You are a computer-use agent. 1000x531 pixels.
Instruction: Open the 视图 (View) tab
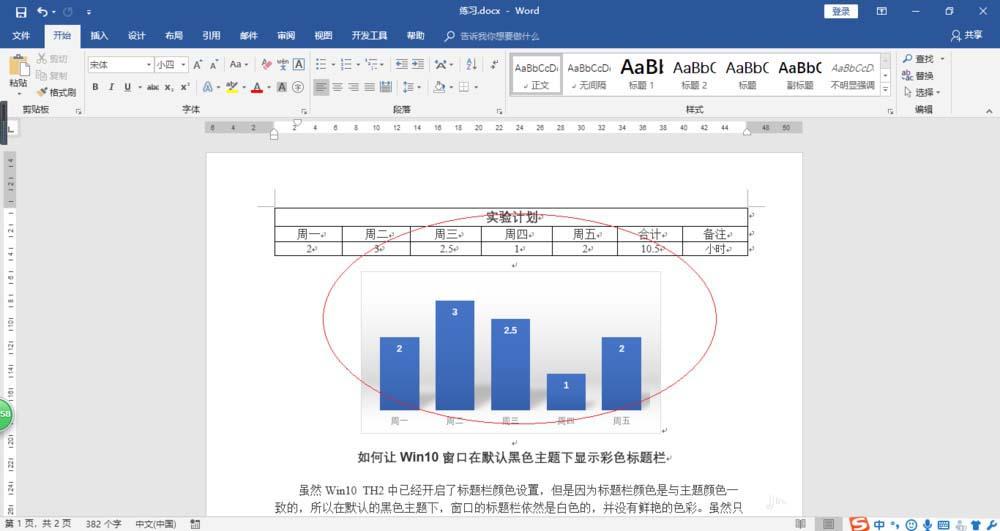click(323, 36)
